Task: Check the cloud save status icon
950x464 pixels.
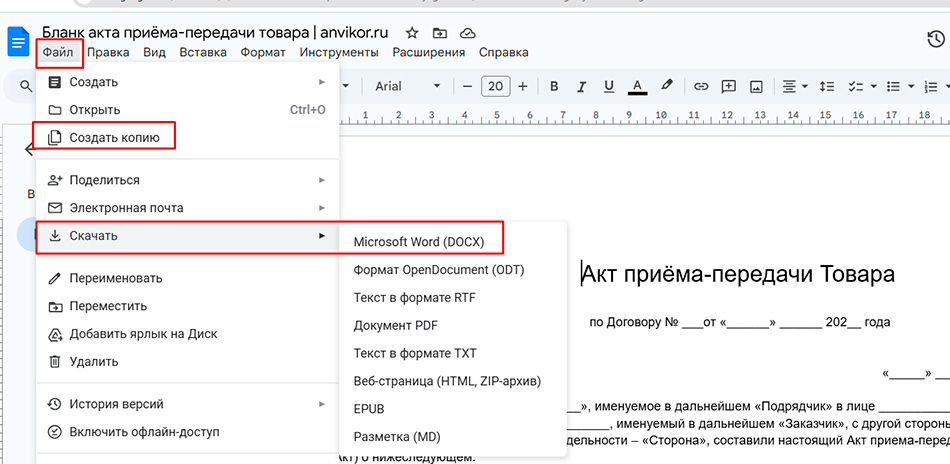Action: [x=467, y=33]
